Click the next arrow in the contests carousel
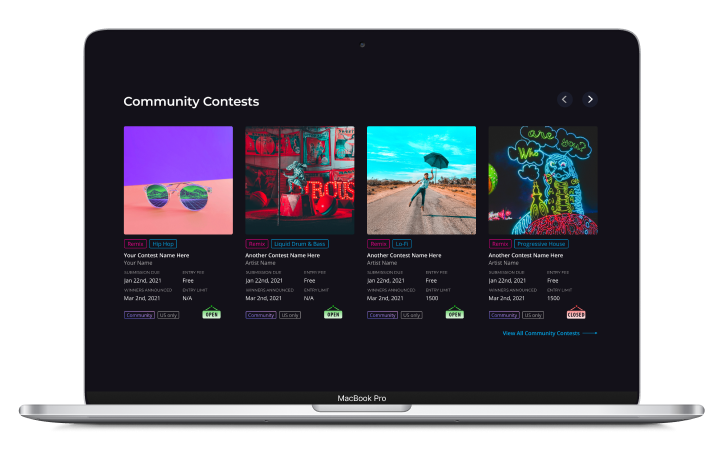The image size is (722, 450). [x=590, y=99]
